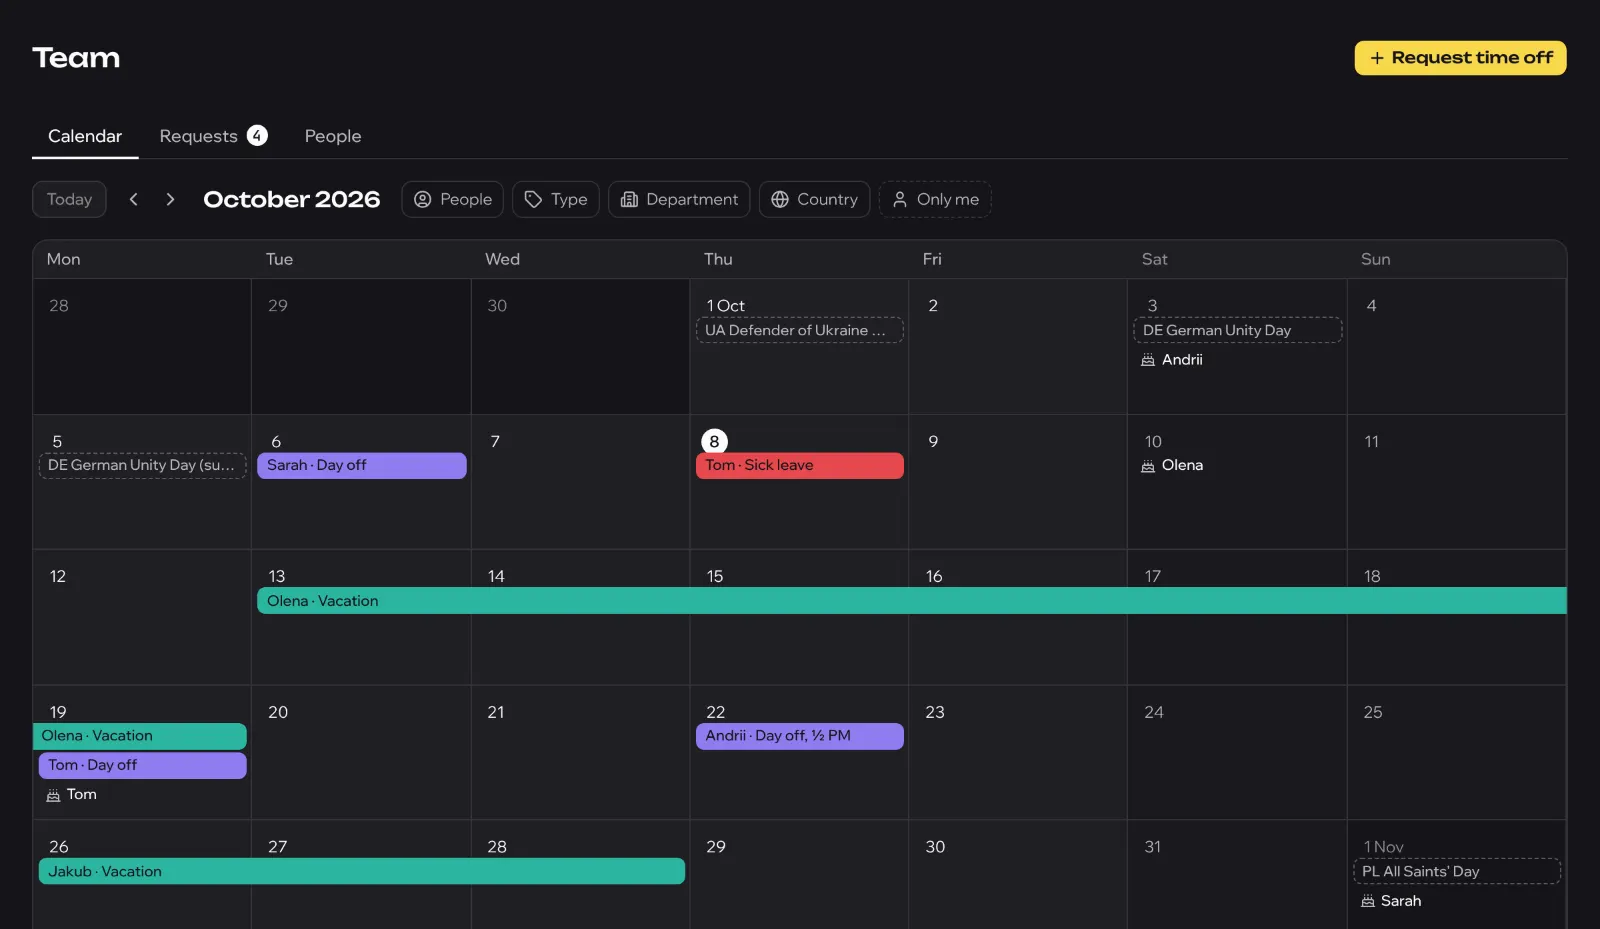Open Olena Vacation bar starting 13 Oct
The width and height of the screenshot is (1600, 929).
point(912,601)
